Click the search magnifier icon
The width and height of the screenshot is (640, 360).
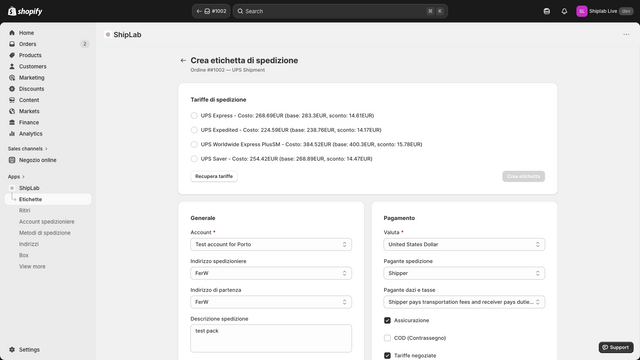click(x=240, y=11)
